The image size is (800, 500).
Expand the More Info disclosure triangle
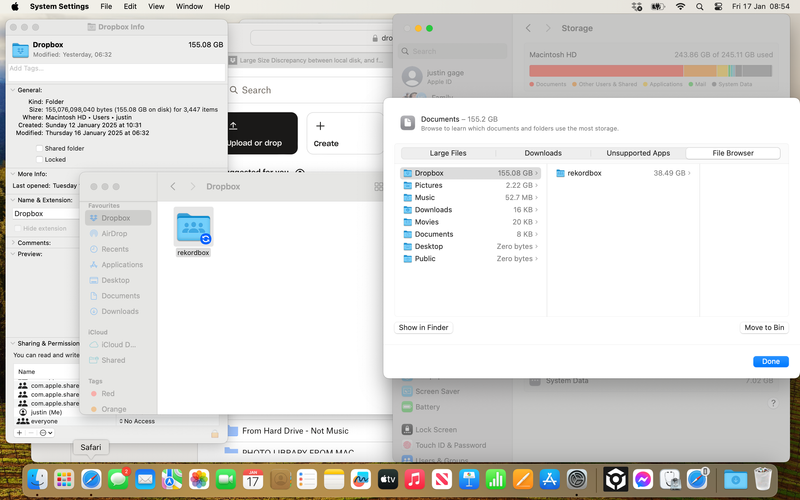pyautogui.click(x=12, y=174)
